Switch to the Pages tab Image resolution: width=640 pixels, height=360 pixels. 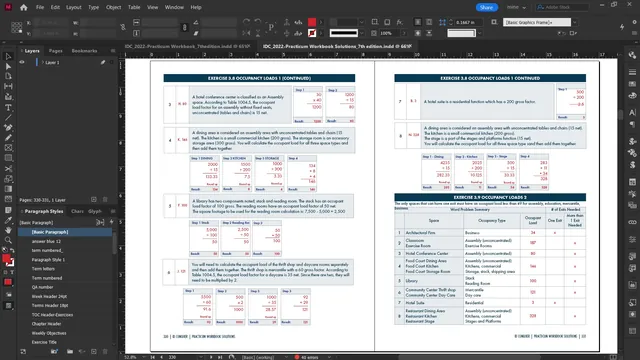[56, 51]
